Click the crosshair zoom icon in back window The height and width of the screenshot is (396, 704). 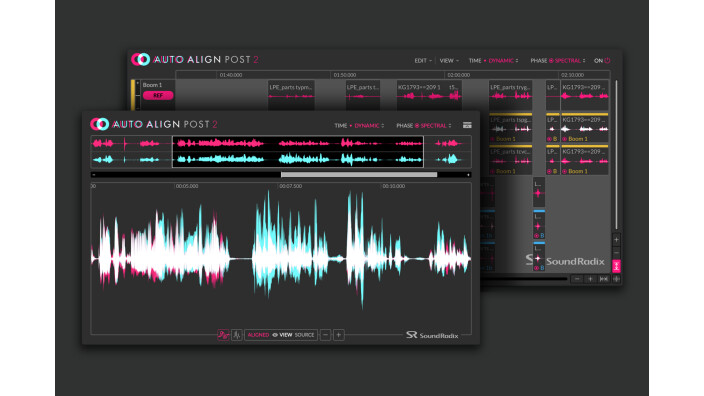pyautogui.click(x=616, y=279)
